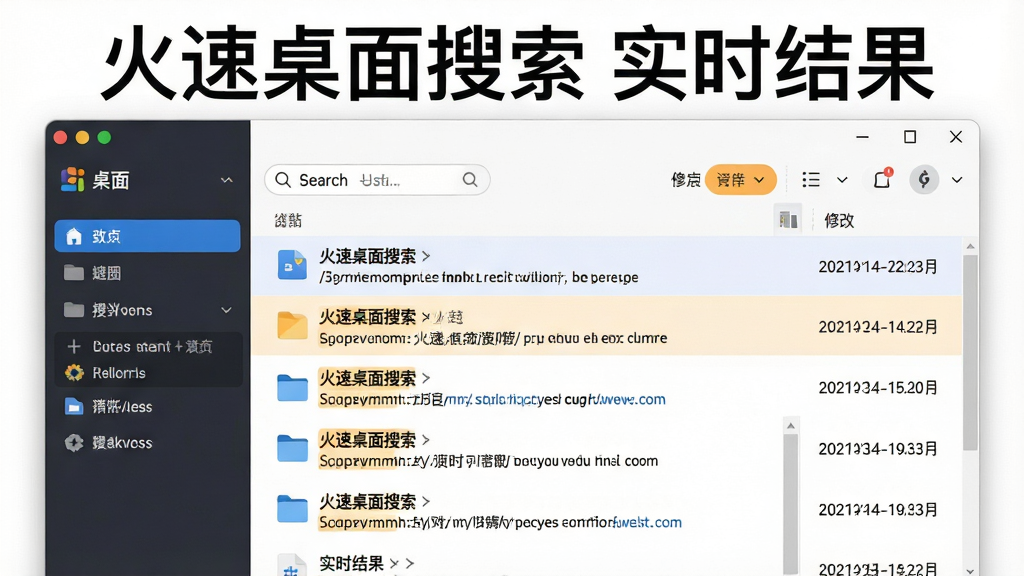1024x576 pixels.
Task: Click folder icon of fifth result row
Action: [292, 509]
